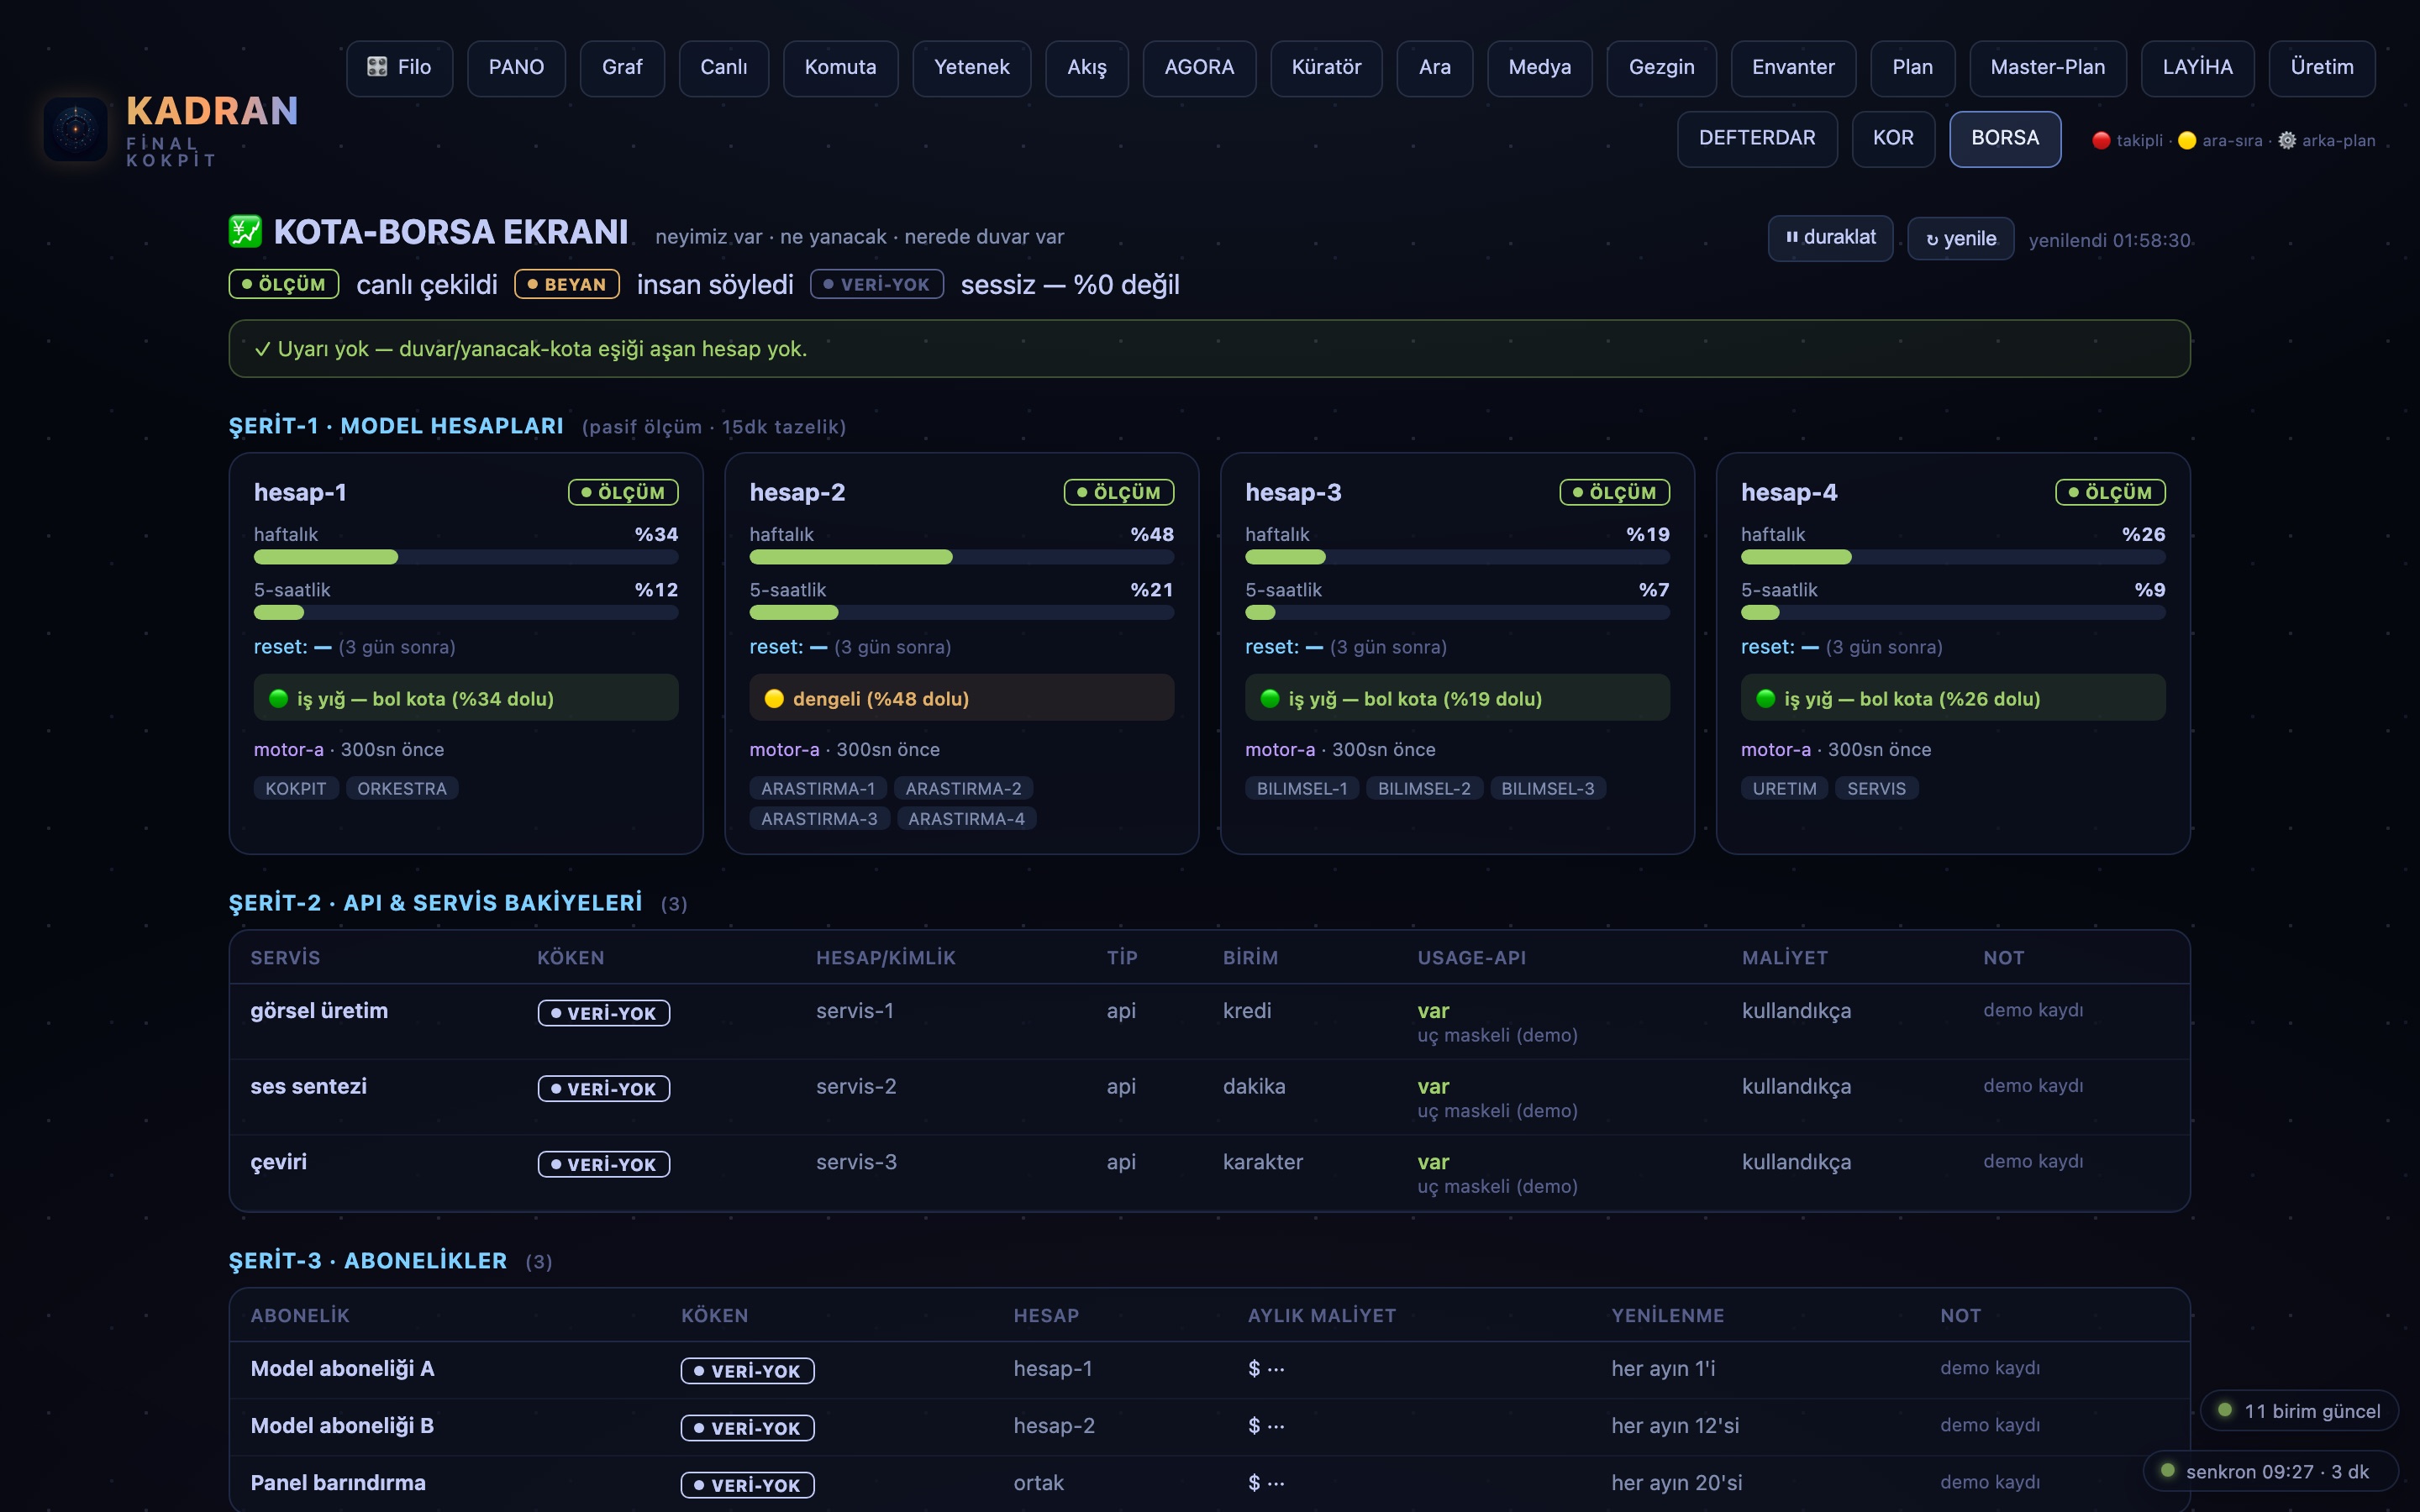Click the VERİ-YOK legend badge near 'sessiz'

click(877, 284)
